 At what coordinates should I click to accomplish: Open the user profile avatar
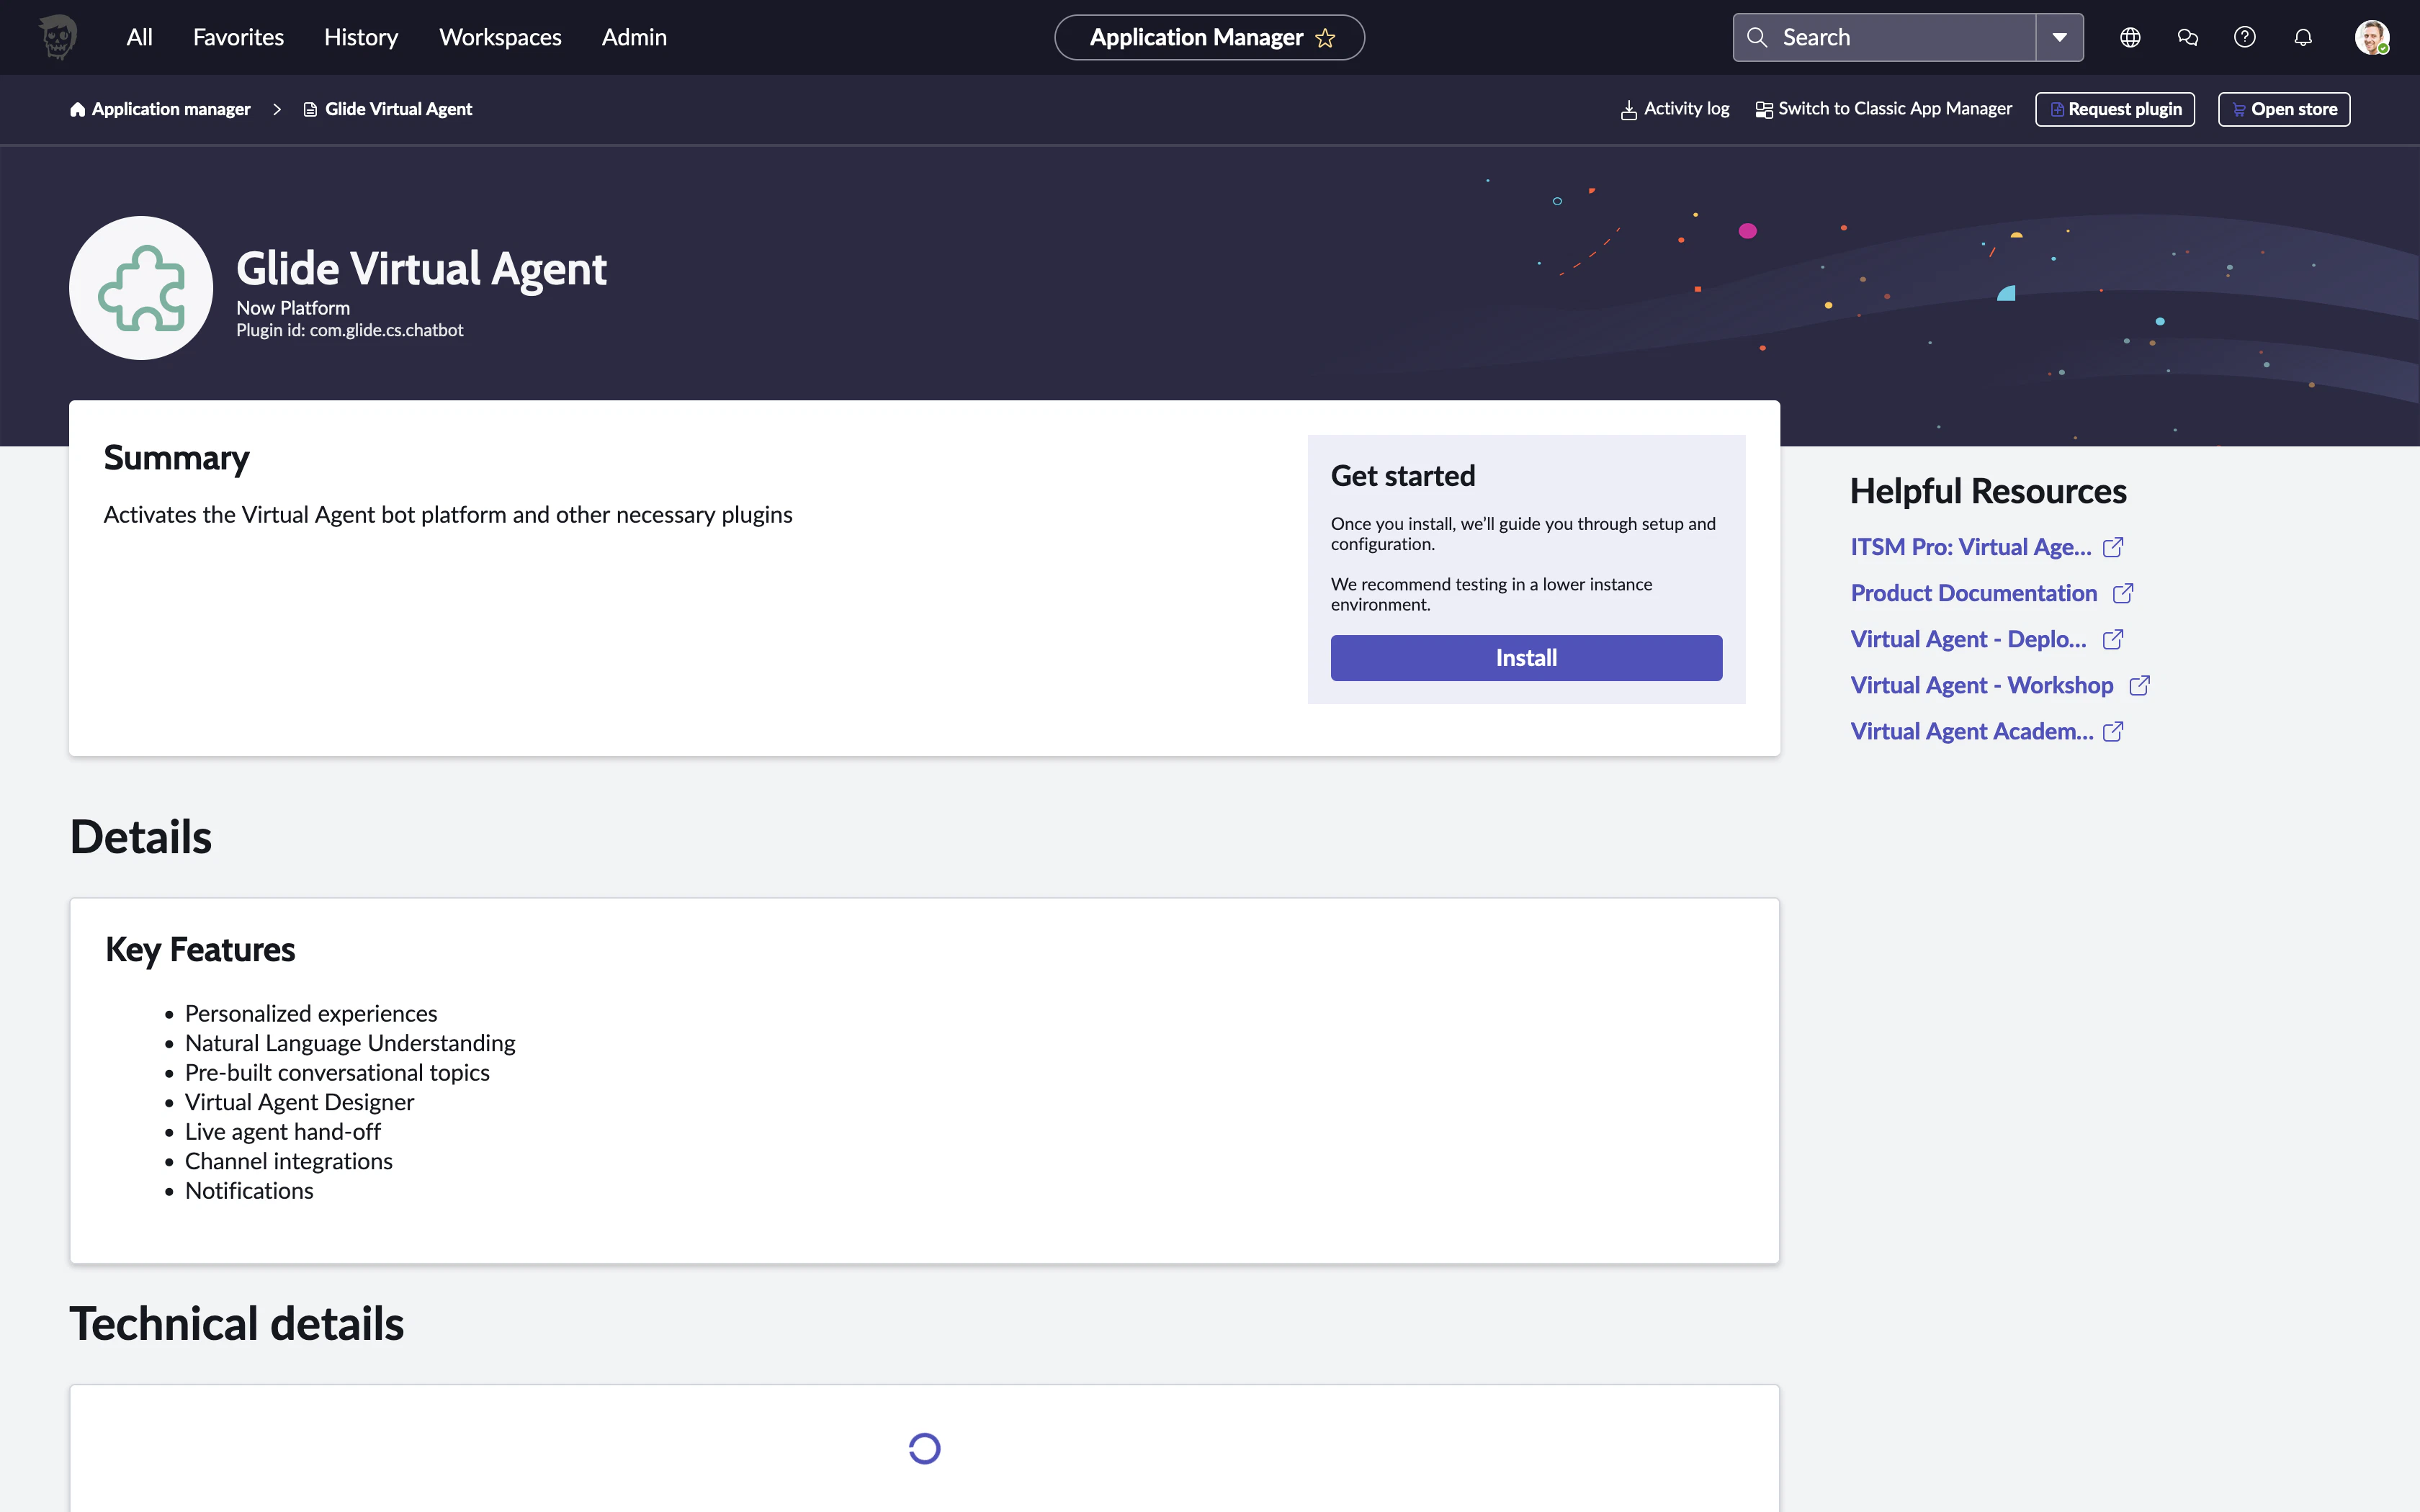pos(2372,38)
